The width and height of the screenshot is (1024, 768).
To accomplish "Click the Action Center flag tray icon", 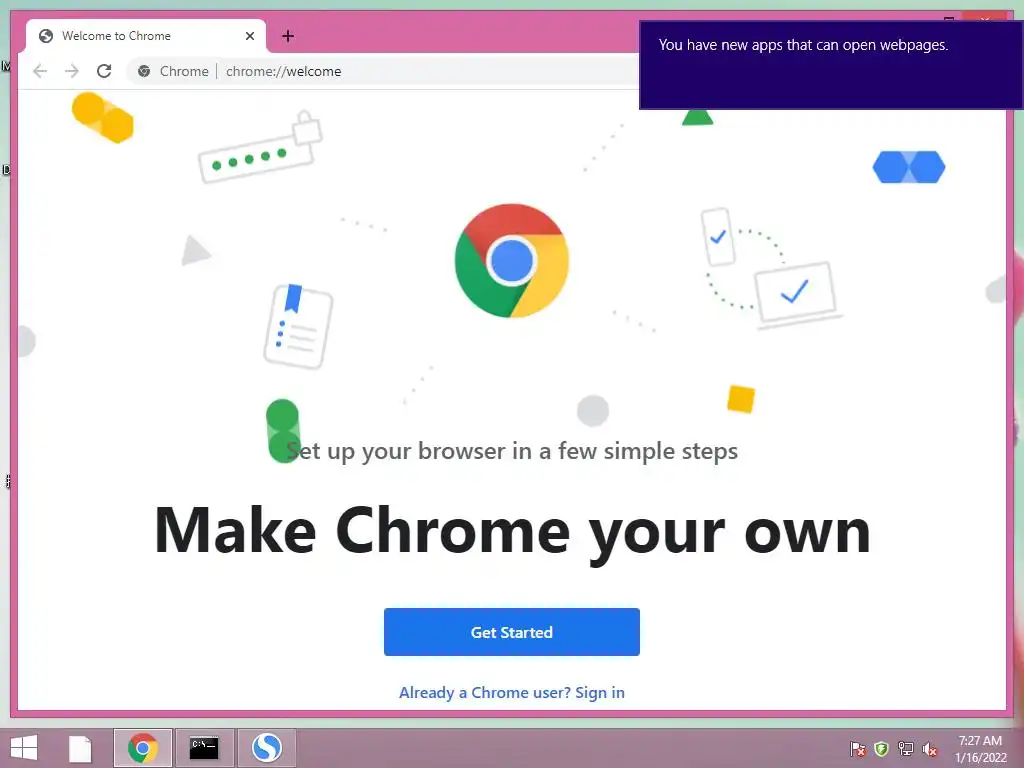I will click(857, 748).
